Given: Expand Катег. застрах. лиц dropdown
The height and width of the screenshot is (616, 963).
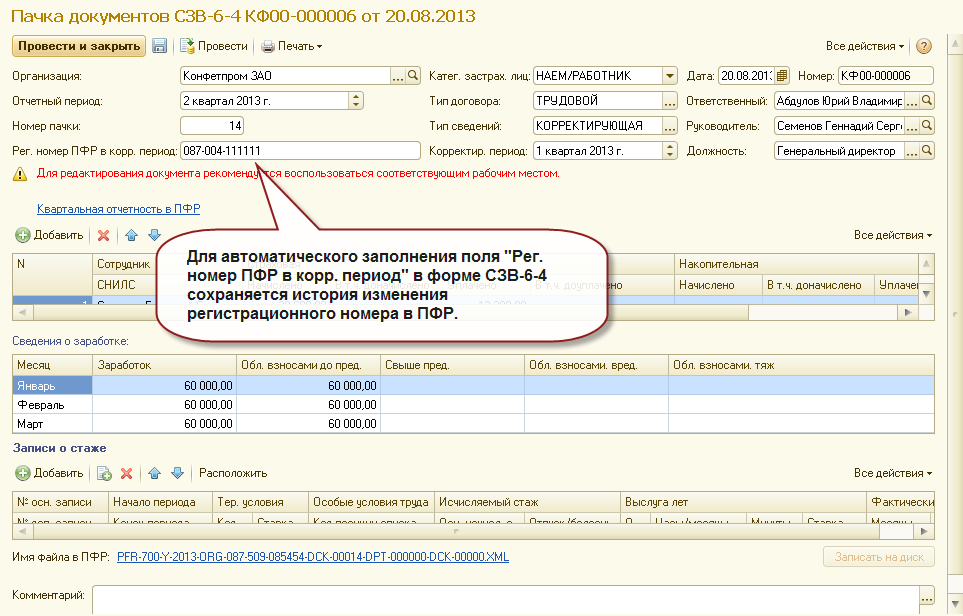Looking at the screenshot, I should pyautogui.click(x=669, y=76).
